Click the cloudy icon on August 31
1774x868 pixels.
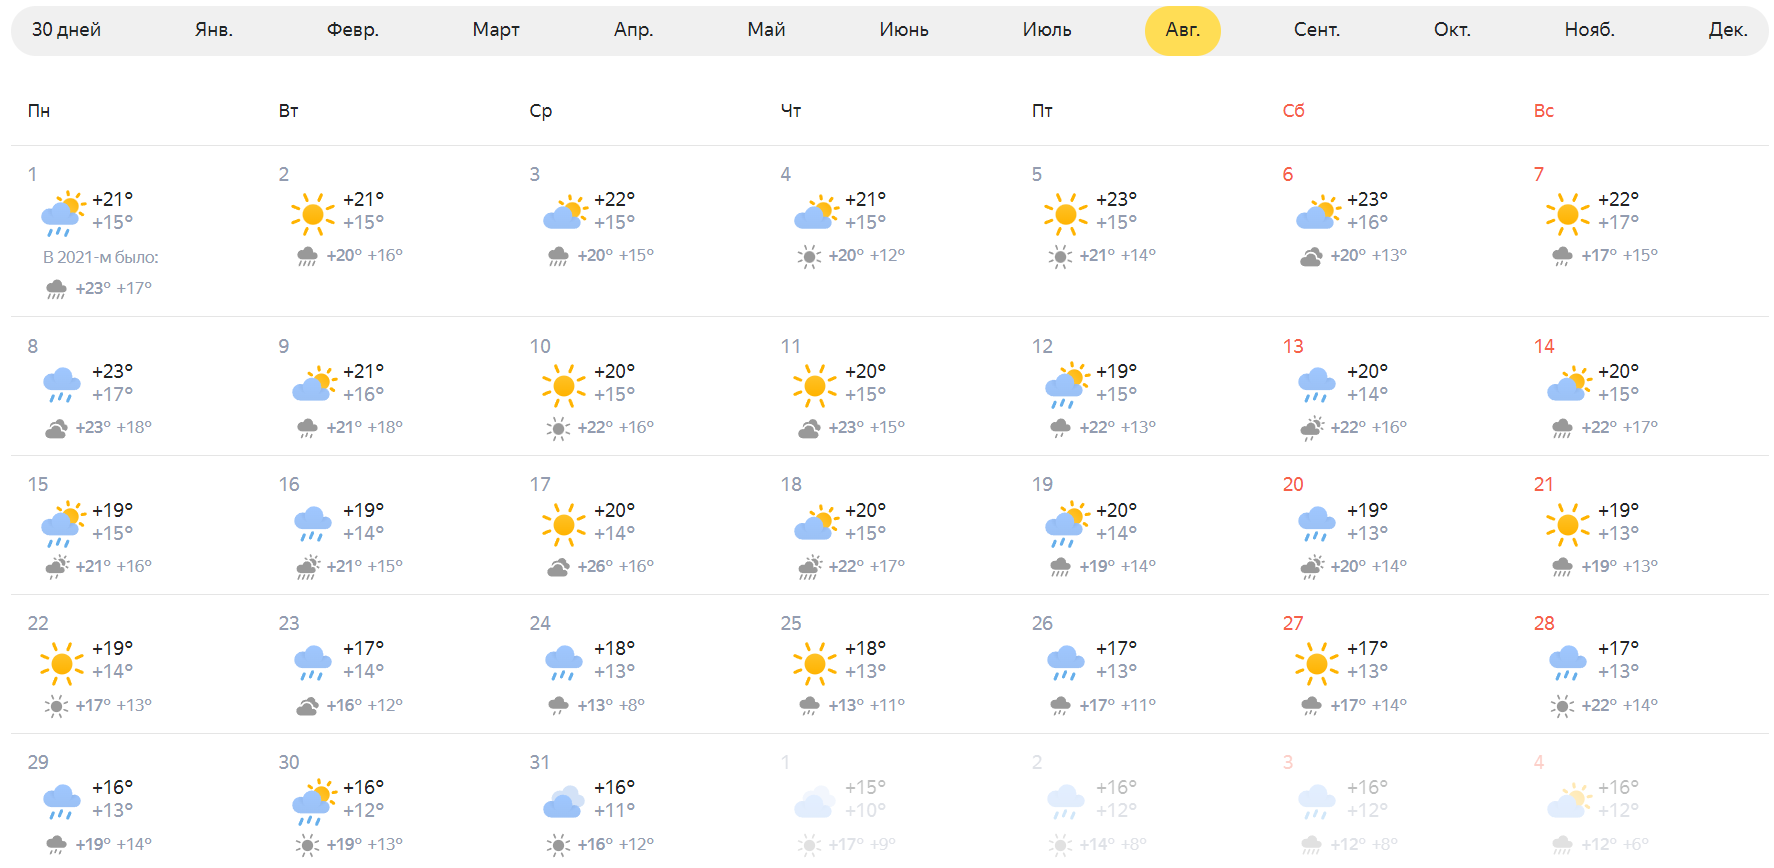564,801
